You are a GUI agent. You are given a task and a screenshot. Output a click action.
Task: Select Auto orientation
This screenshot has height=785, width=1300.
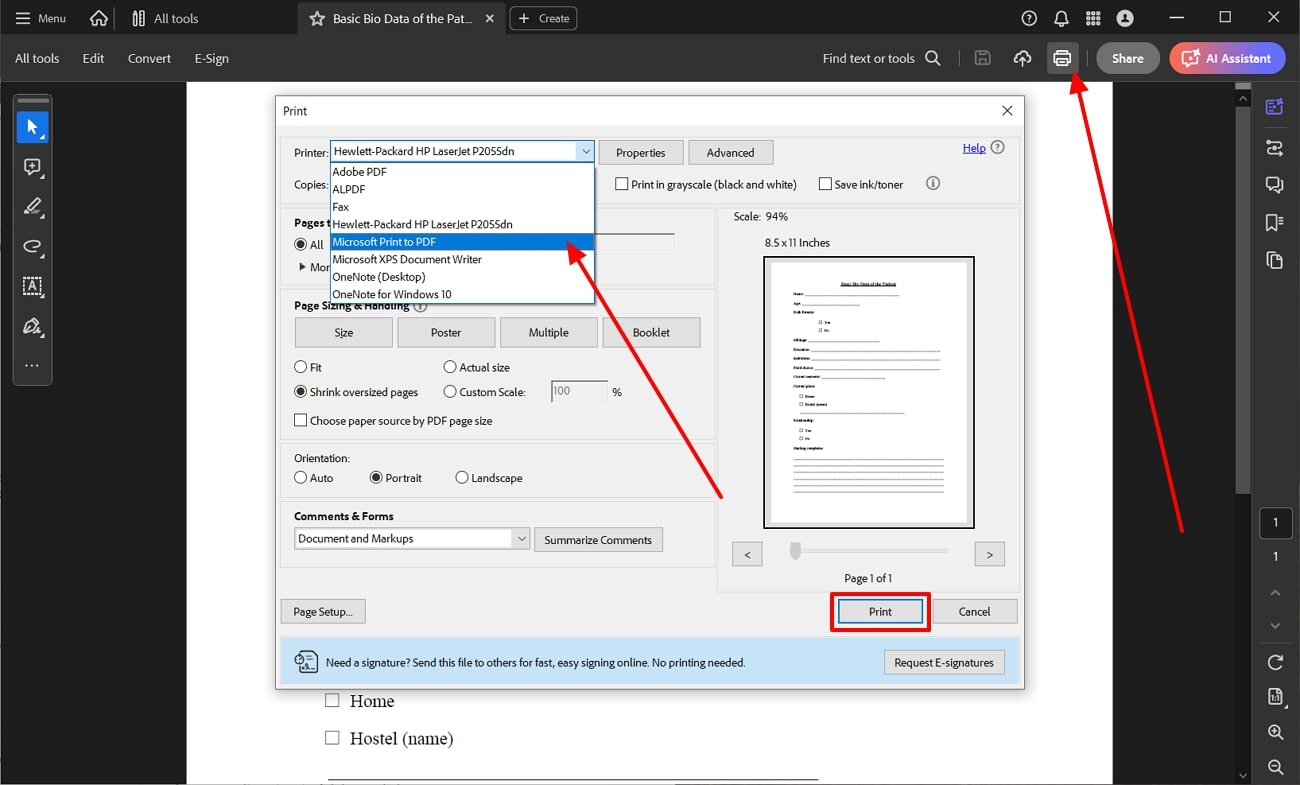(x=300, y=478)
